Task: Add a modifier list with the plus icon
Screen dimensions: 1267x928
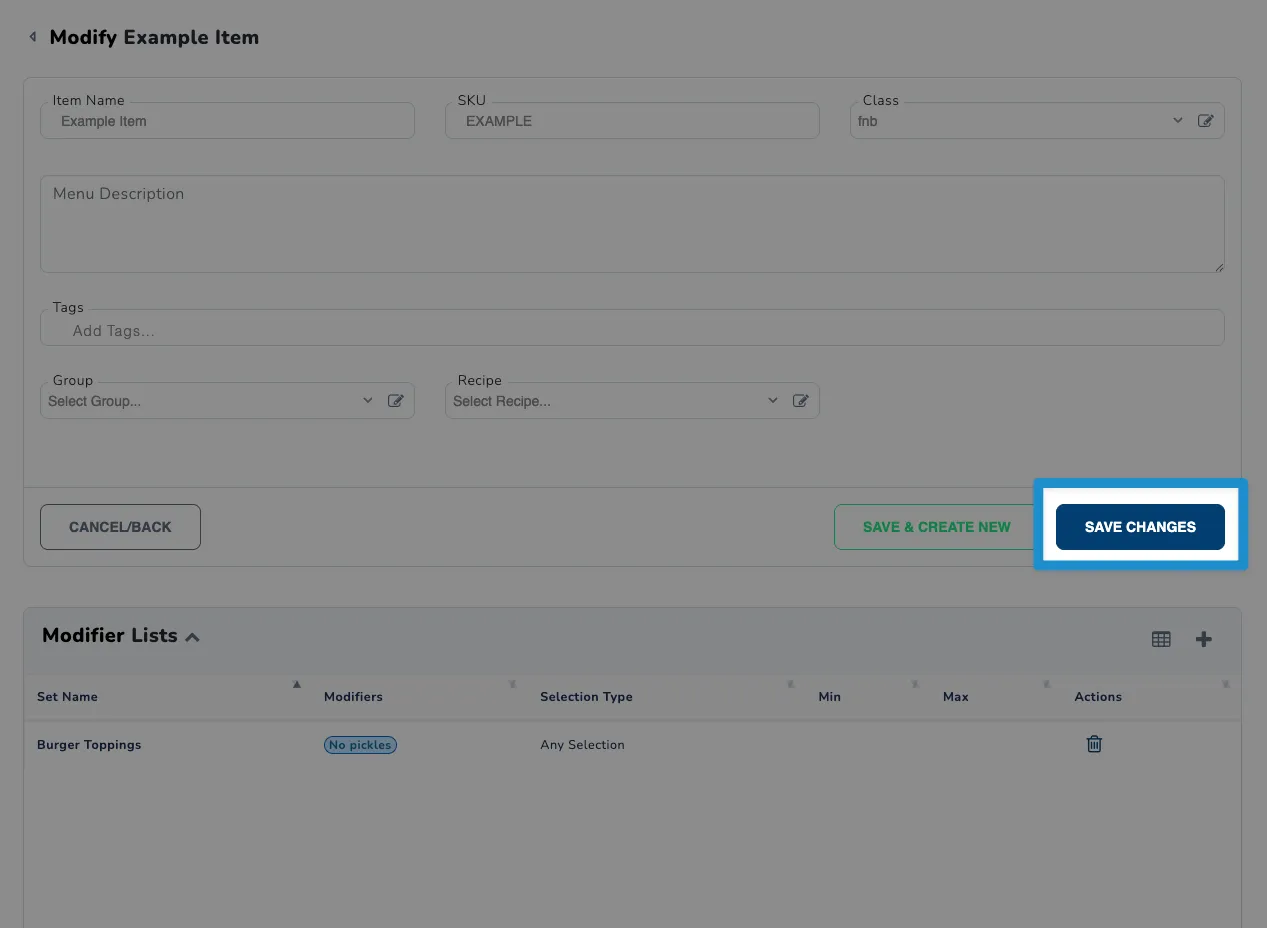Action: tap(1204, 639)
